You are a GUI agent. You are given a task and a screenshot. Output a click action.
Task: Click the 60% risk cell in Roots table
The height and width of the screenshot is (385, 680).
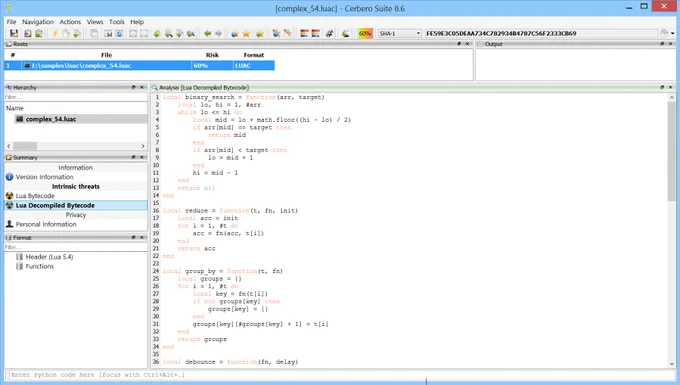coord(212,65)
